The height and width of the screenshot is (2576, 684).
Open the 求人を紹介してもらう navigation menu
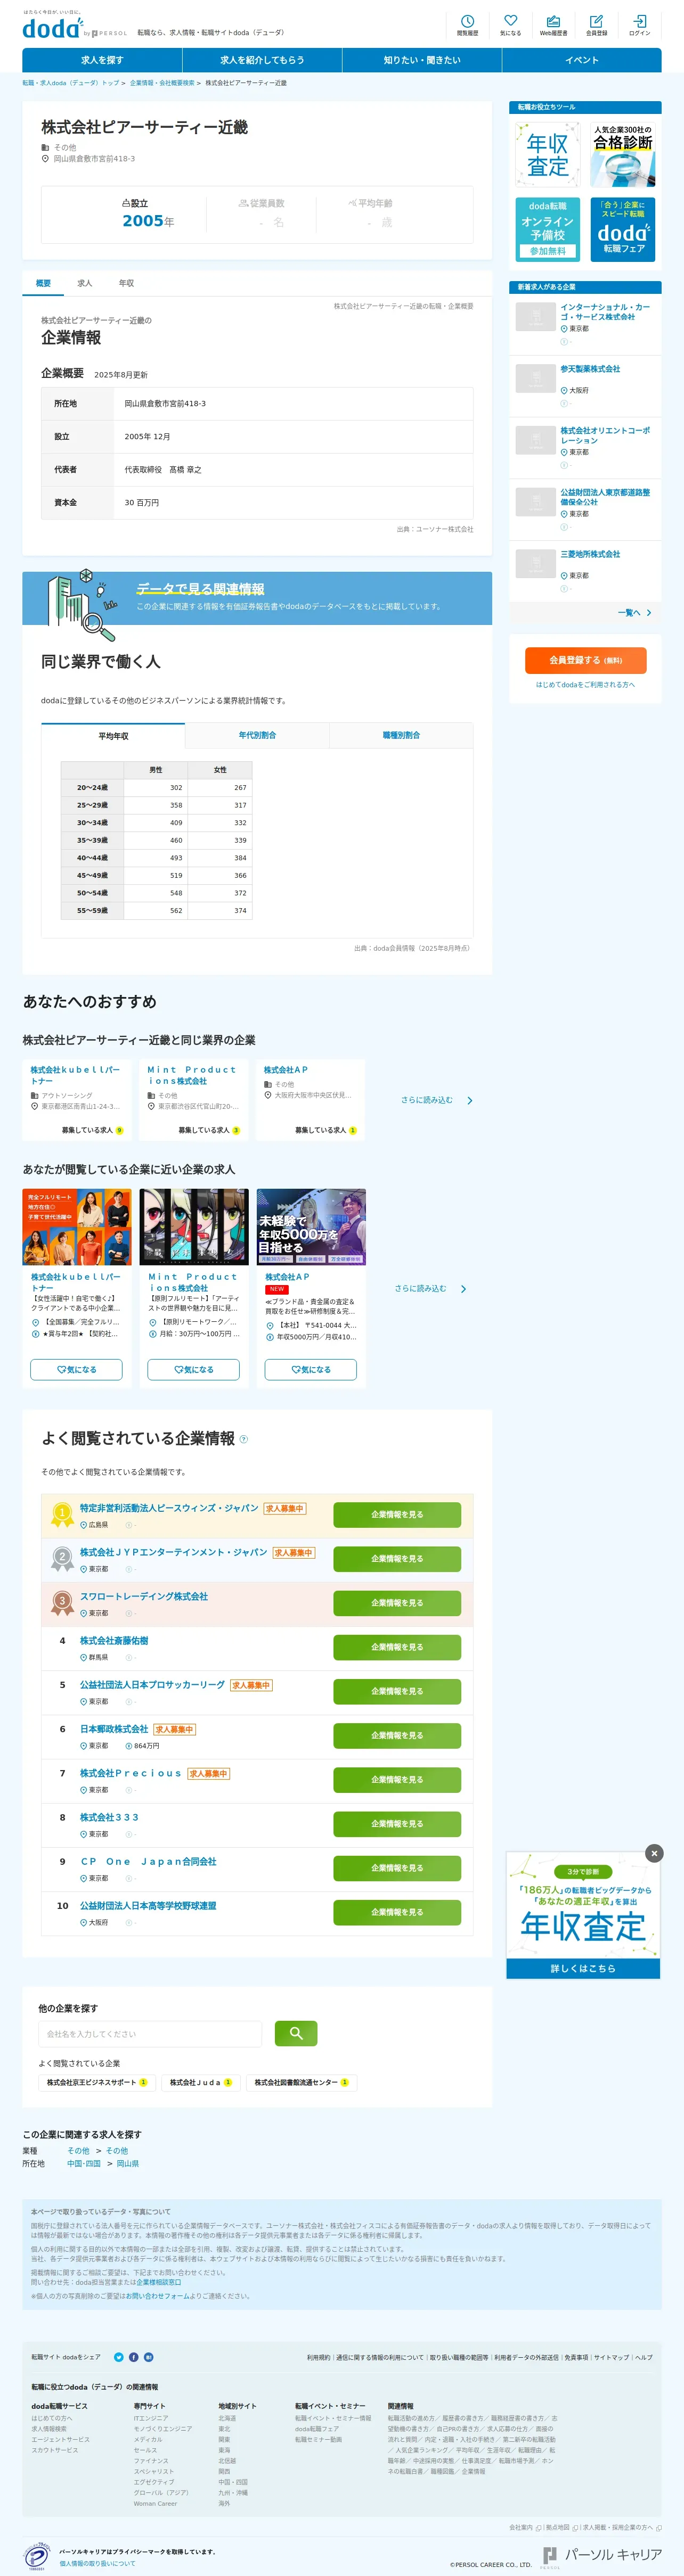click(x=262, y=60)
